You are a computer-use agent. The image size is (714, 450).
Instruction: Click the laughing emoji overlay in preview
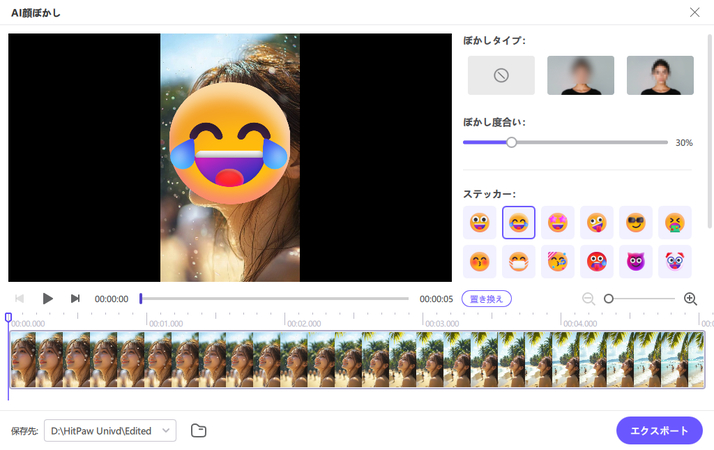click(229, 142)
